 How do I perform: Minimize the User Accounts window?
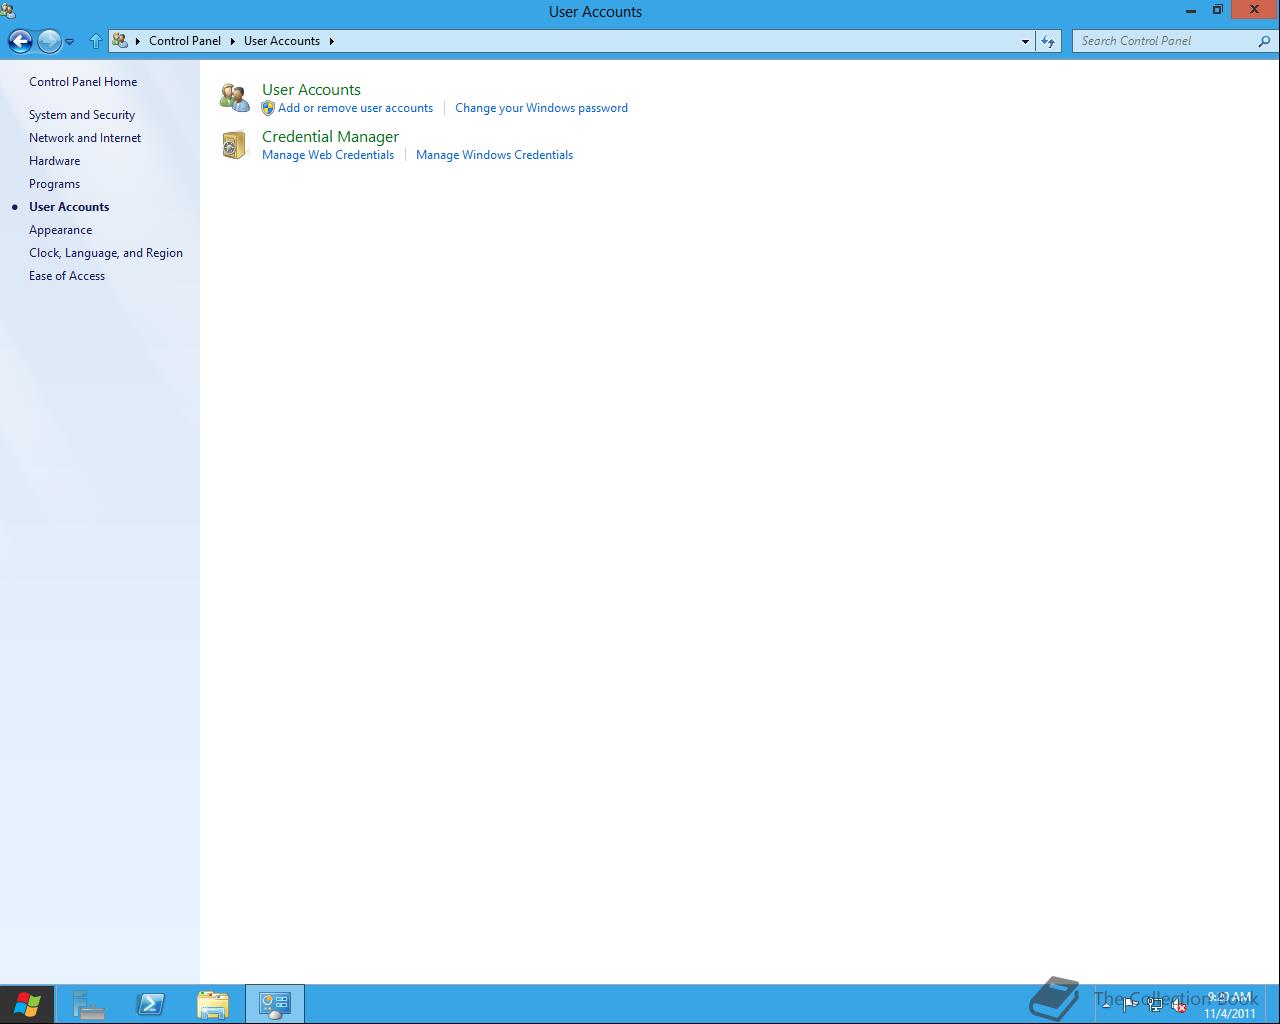coord(1191,10)
